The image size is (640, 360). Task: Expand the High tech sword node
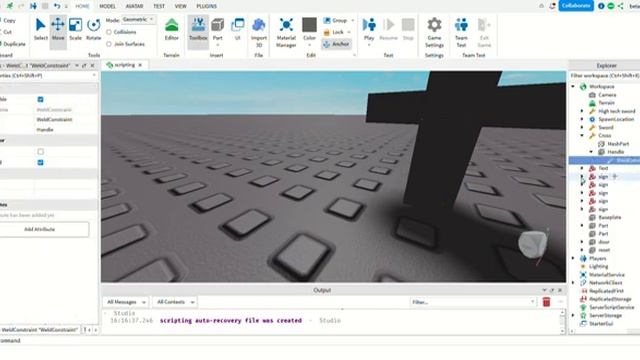pos(582,111)
